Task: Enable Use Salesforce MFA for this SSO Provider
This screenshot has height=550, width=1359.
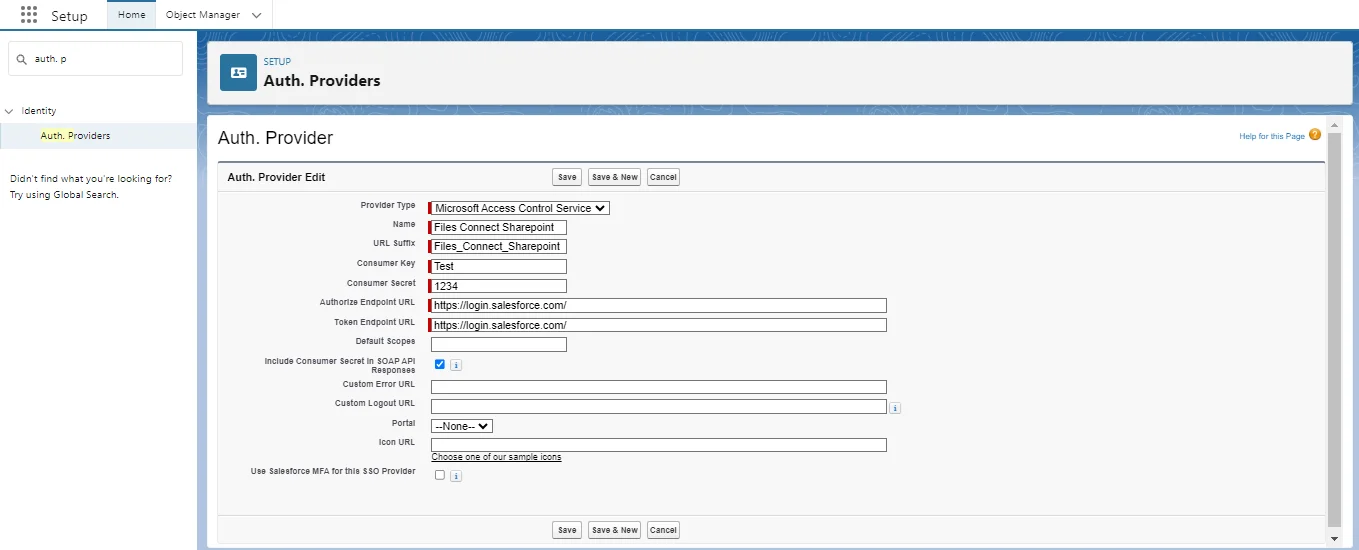Action: click(x=440, y=475)
